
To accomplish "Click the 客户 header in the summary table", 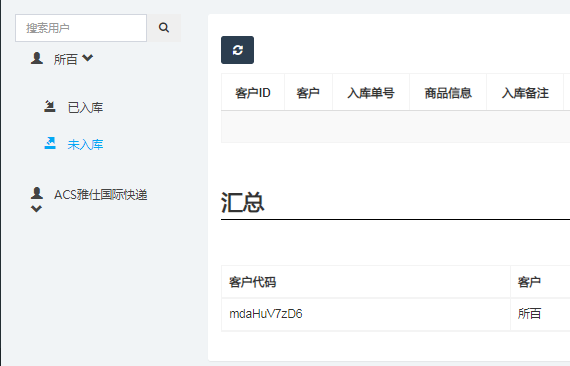I will [x=529, y=282].
